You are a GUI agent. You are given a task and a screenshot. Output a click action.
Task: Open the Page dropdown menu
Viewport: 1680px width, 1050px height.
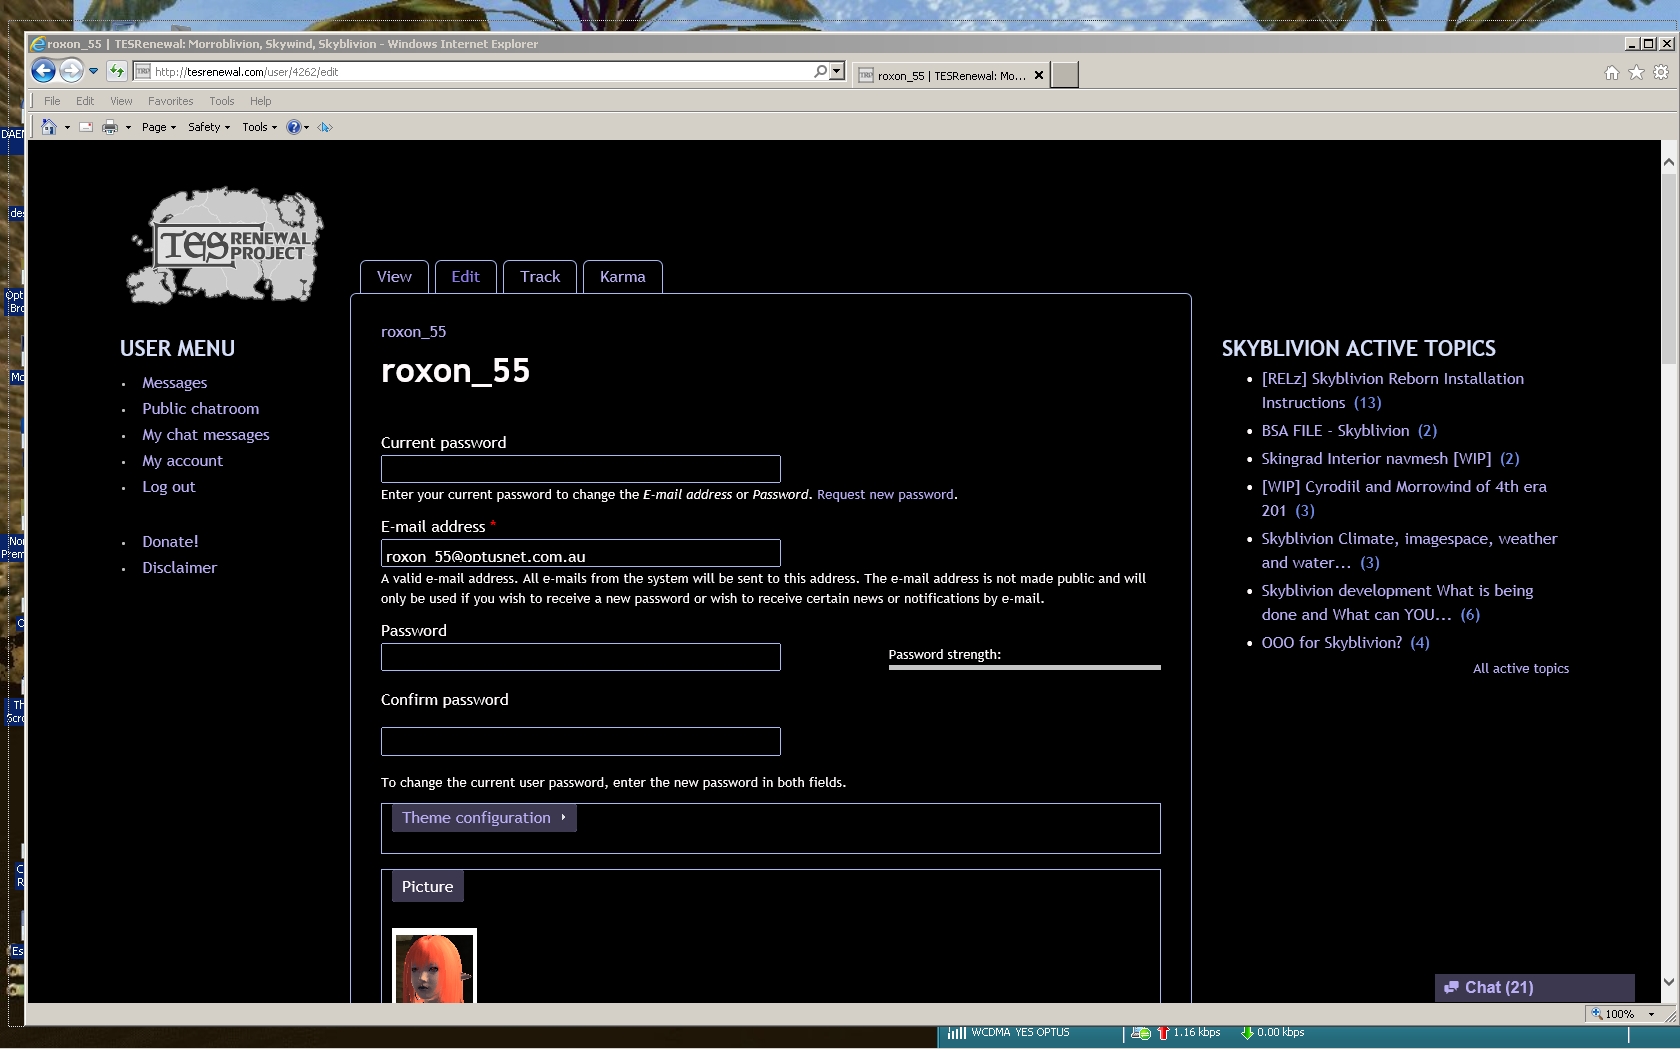[x=159, y=127]
